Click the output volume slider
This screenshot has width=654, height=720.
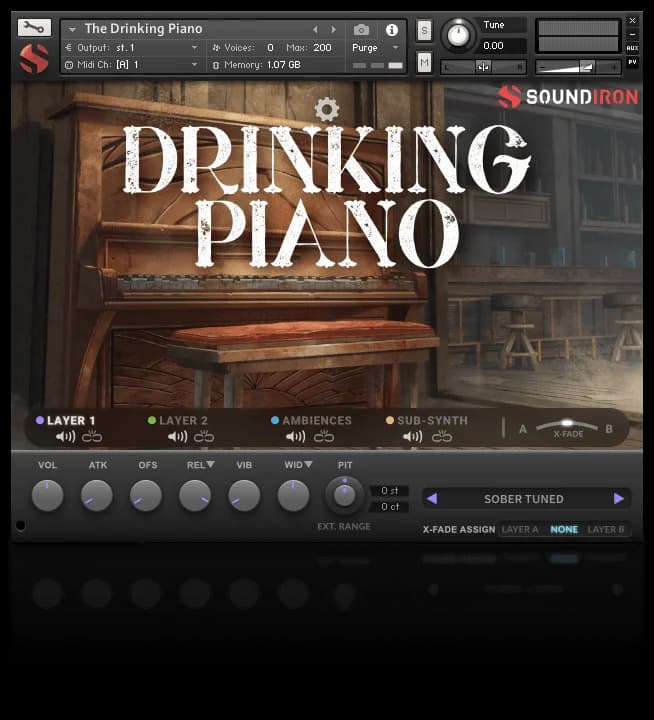[578, 68]
